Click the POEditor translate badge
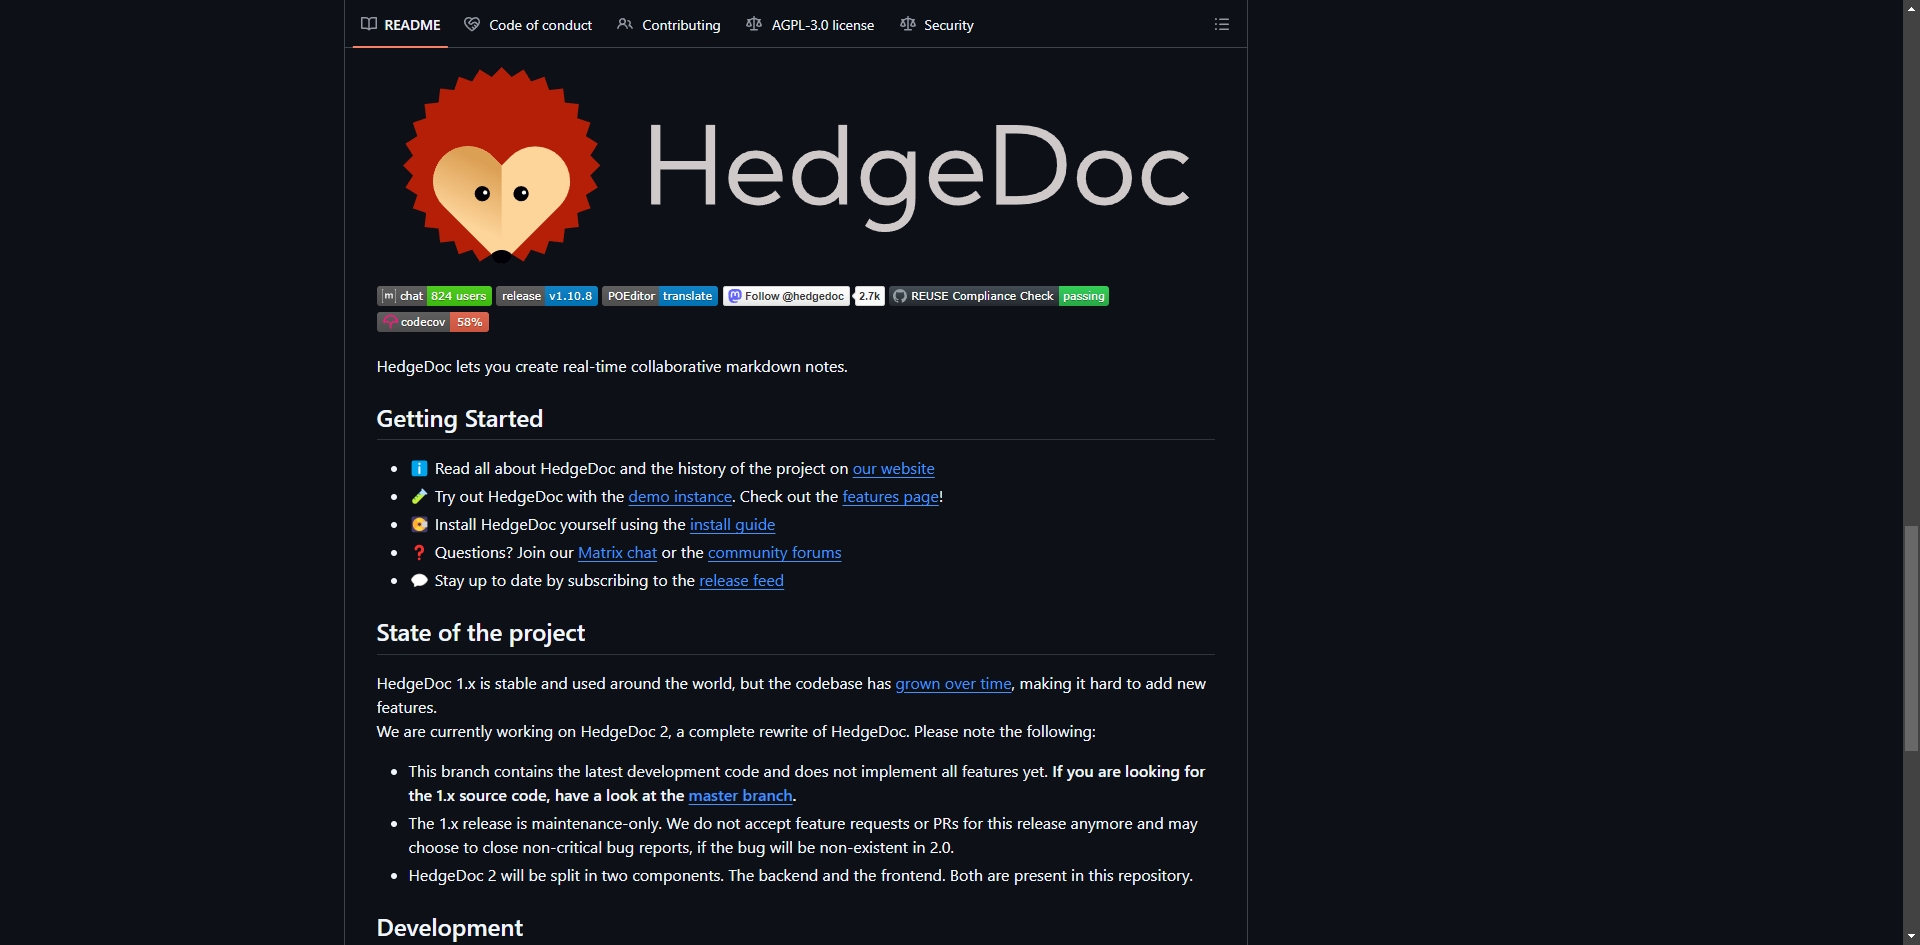The image size is (1920, 945). click(x=660, y=296)
